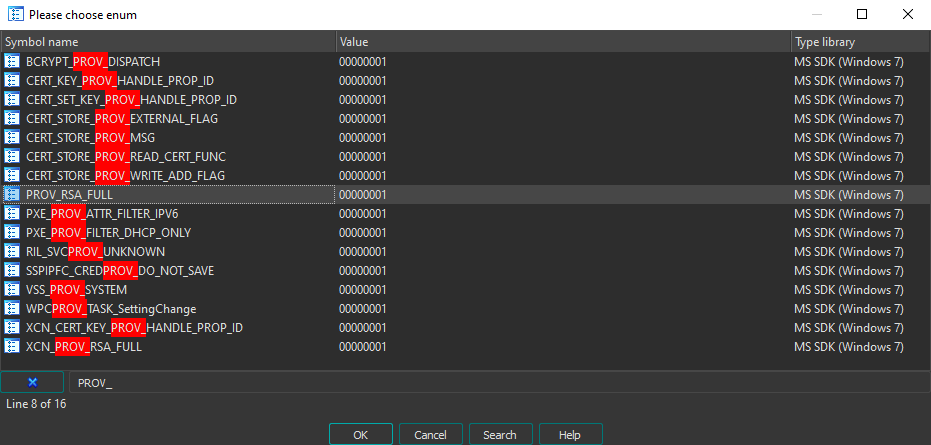This screenshot has width=931, height=445.
Task: Select the VSS_PROV_SYSTEM symbol name
Action: click(x=77, y=289)
